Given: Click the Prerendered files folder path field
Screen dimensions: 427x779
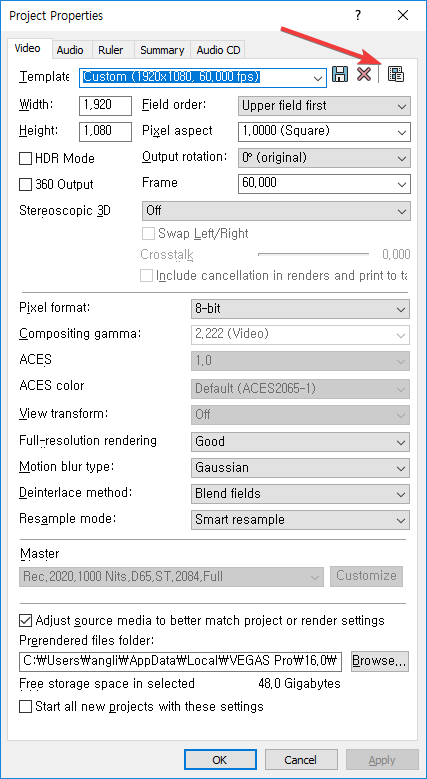Looking at the screenshot, I should [x=181, y=661].
